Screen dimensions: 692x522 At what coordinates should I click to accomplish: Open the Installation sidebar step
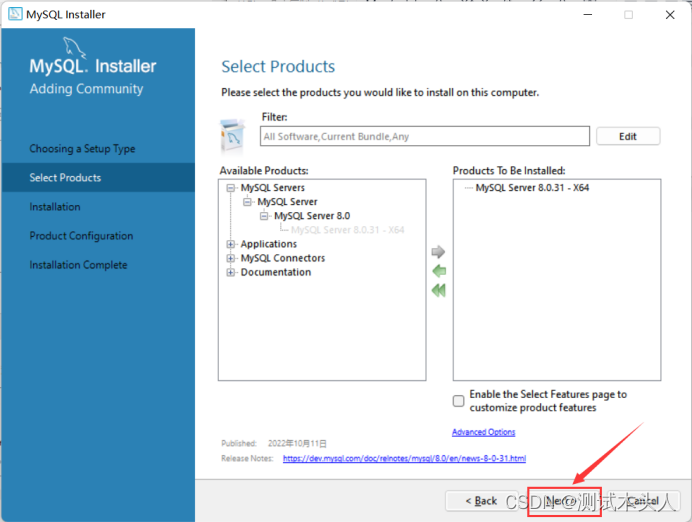coord(55,207)
